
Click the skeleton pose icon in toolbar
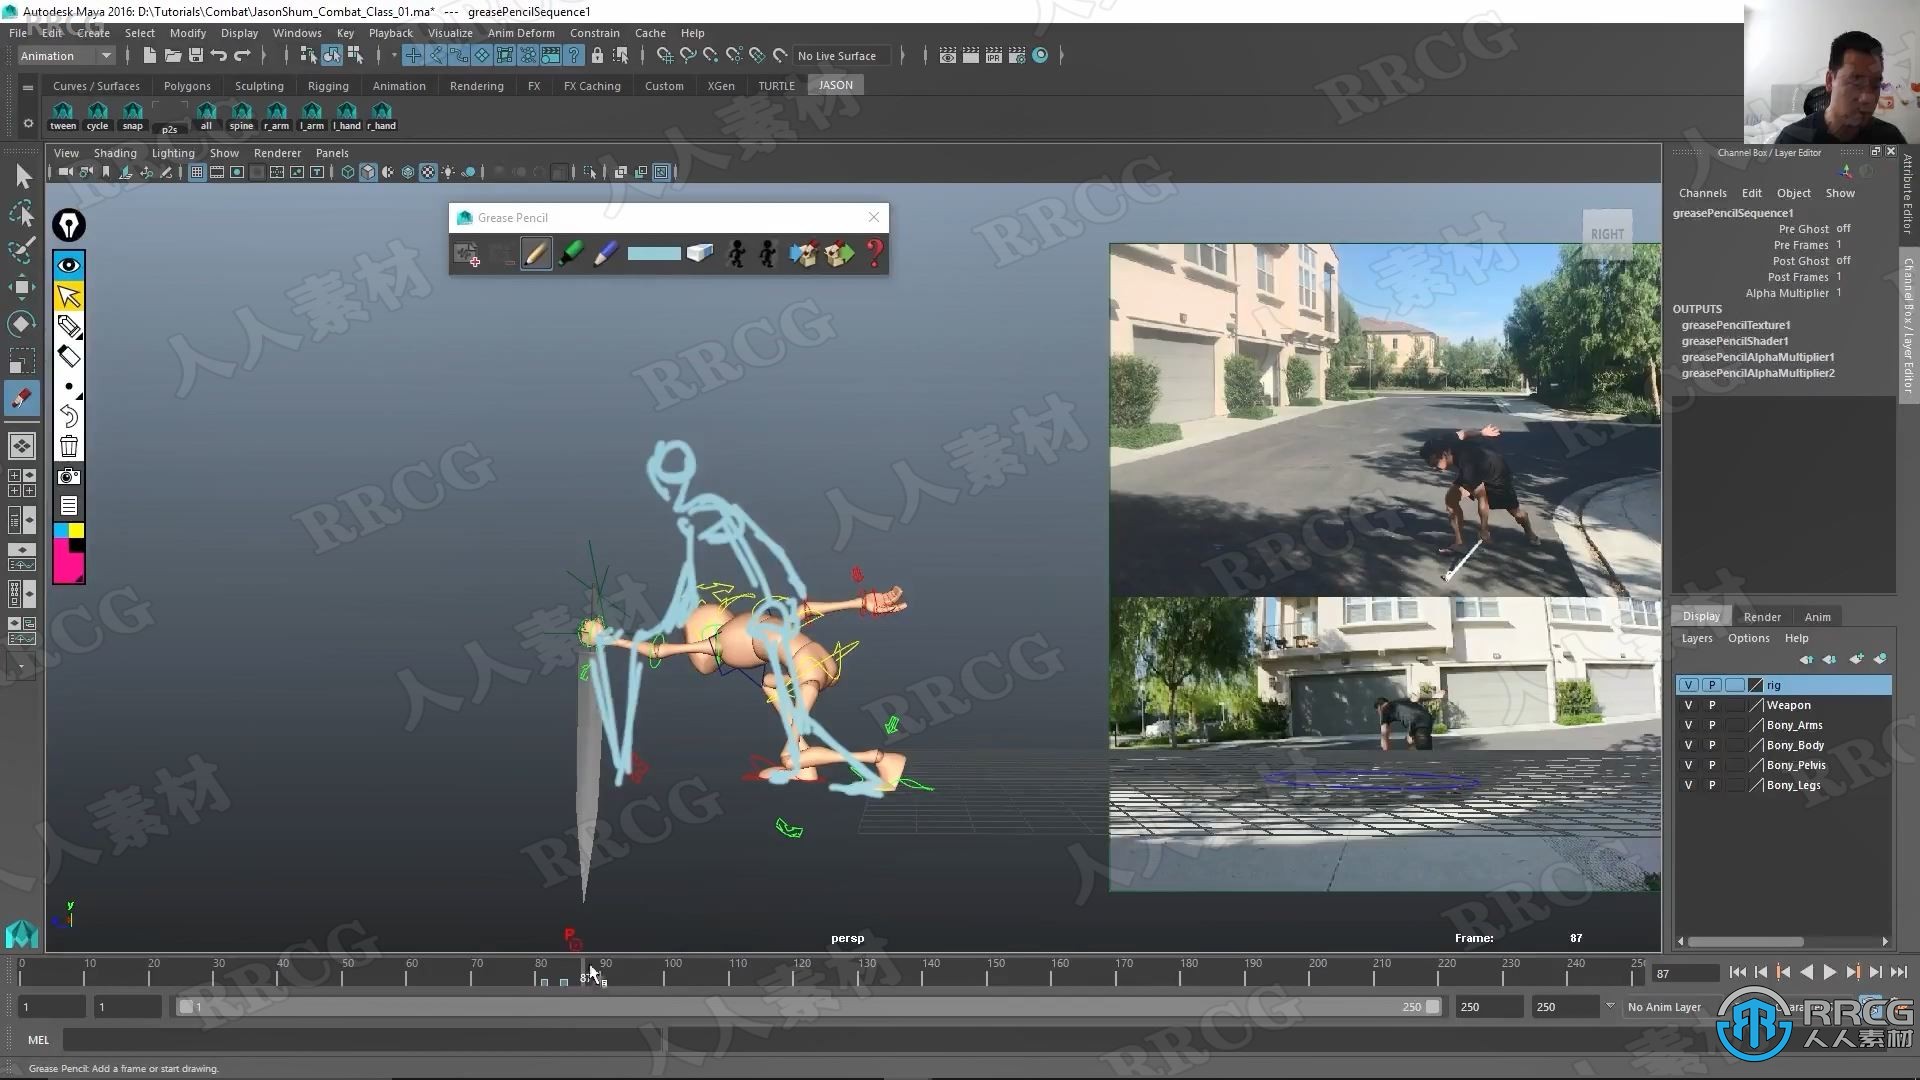coord(737,253)
